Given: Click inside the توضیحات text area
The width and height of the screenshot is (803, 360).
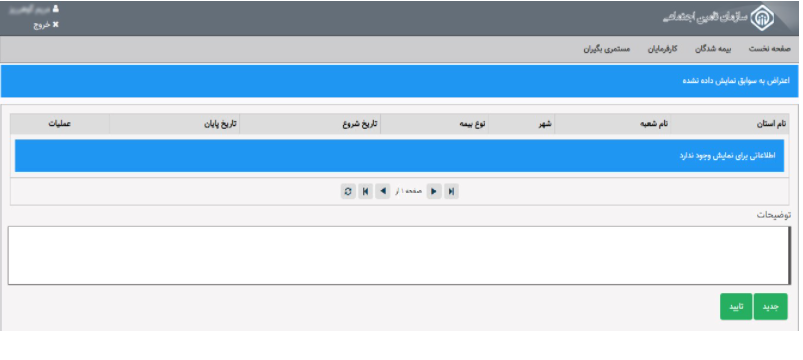Looking at the screenshot, I should point(399,256).
